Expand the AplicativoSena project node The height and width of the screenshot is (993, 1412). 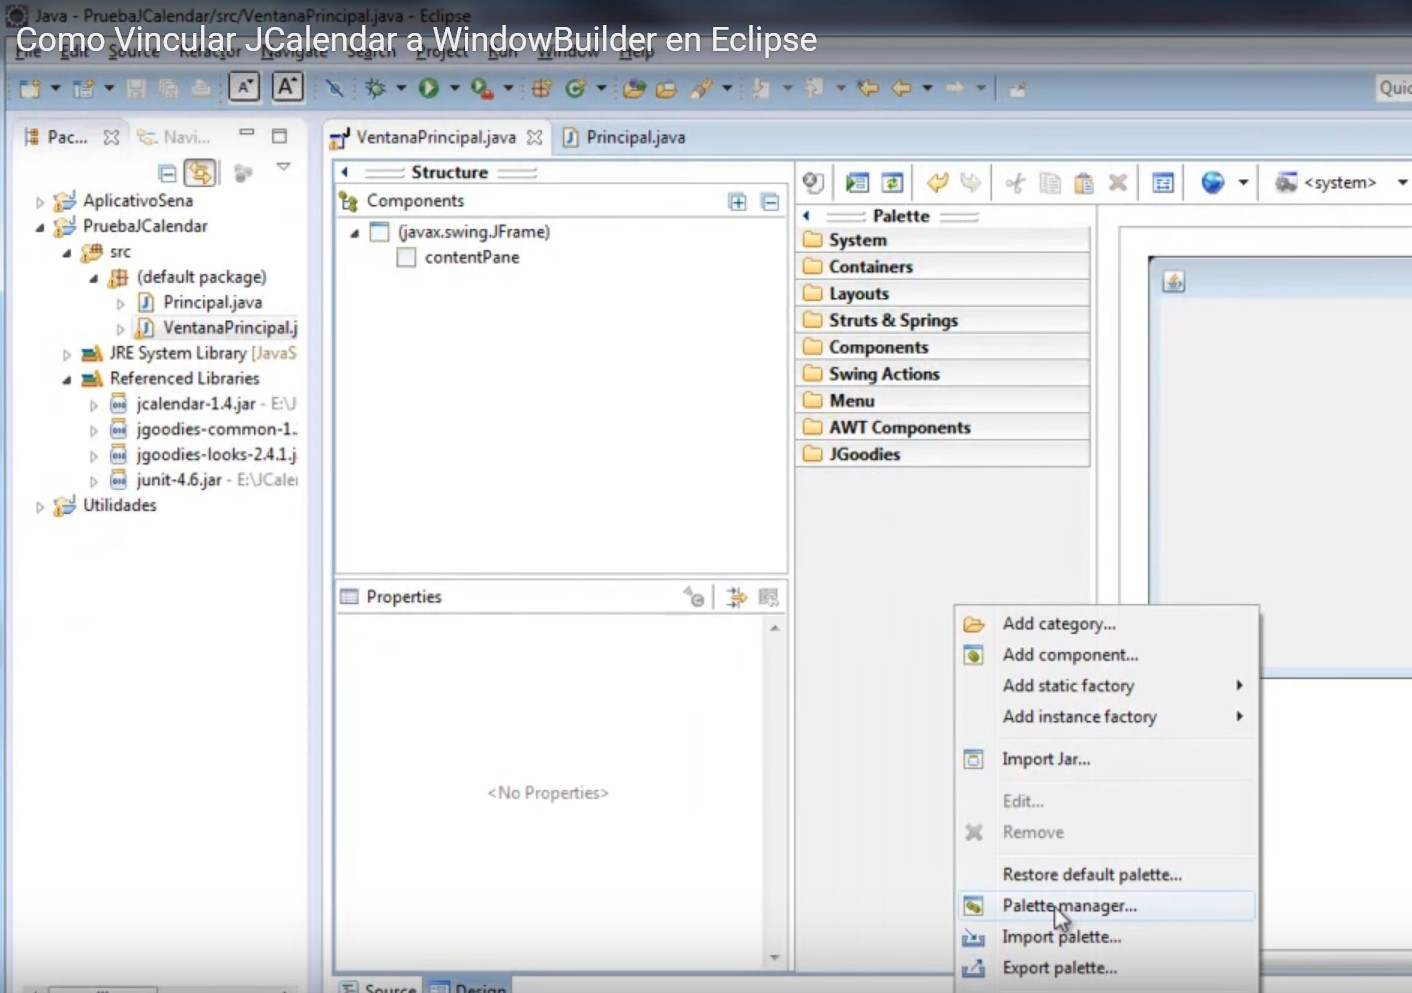coord(40,202)
